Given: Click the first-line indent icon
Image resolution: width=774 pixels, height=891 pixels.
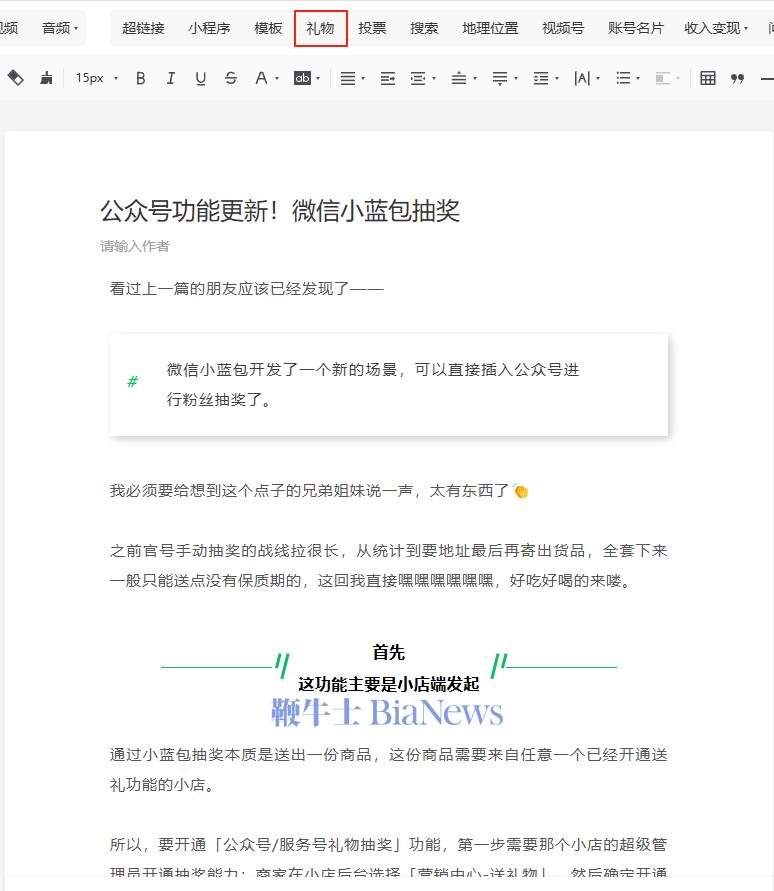Looking at the screenshot, I should (x=418, y=78).
